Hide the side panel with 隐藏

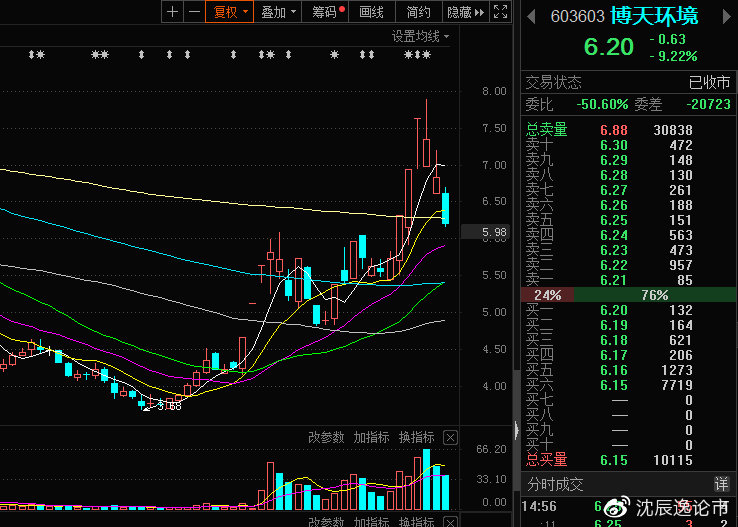click(465, 12)
